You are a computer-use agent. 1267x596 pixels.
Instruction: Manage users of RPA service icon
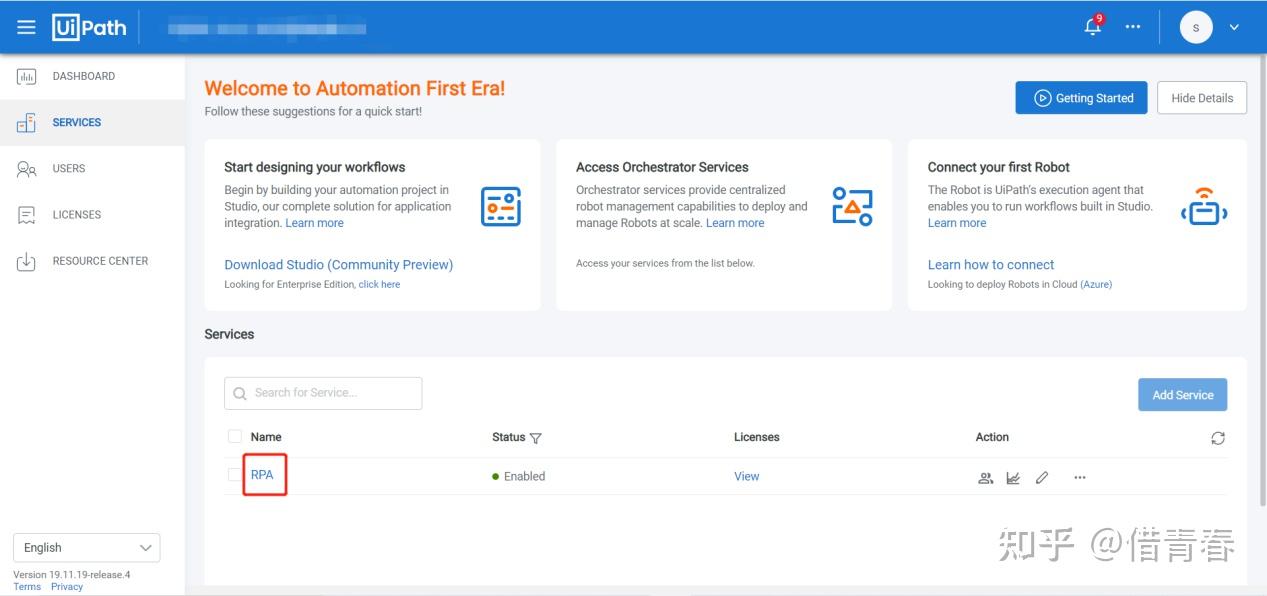(x=985, y=478)
